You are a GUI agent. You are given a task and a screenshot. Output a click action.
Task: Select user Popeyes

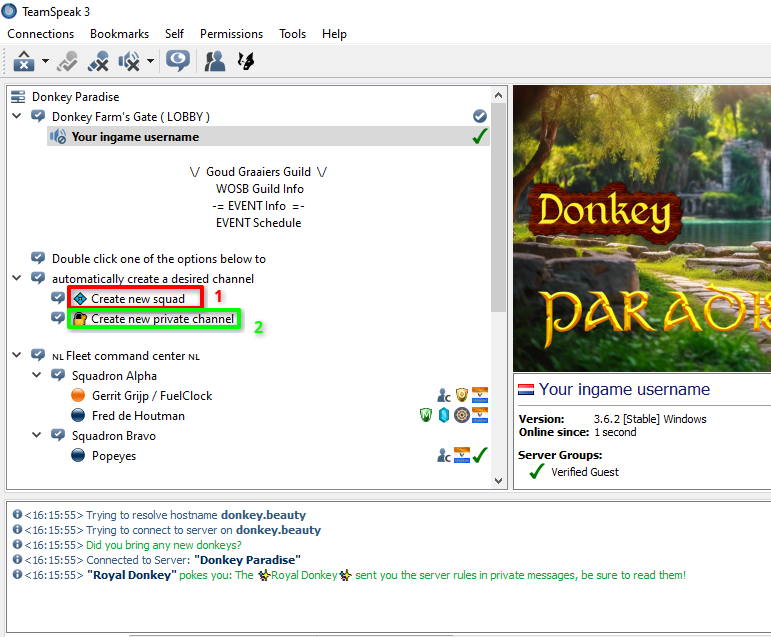[x=114, y=456]
